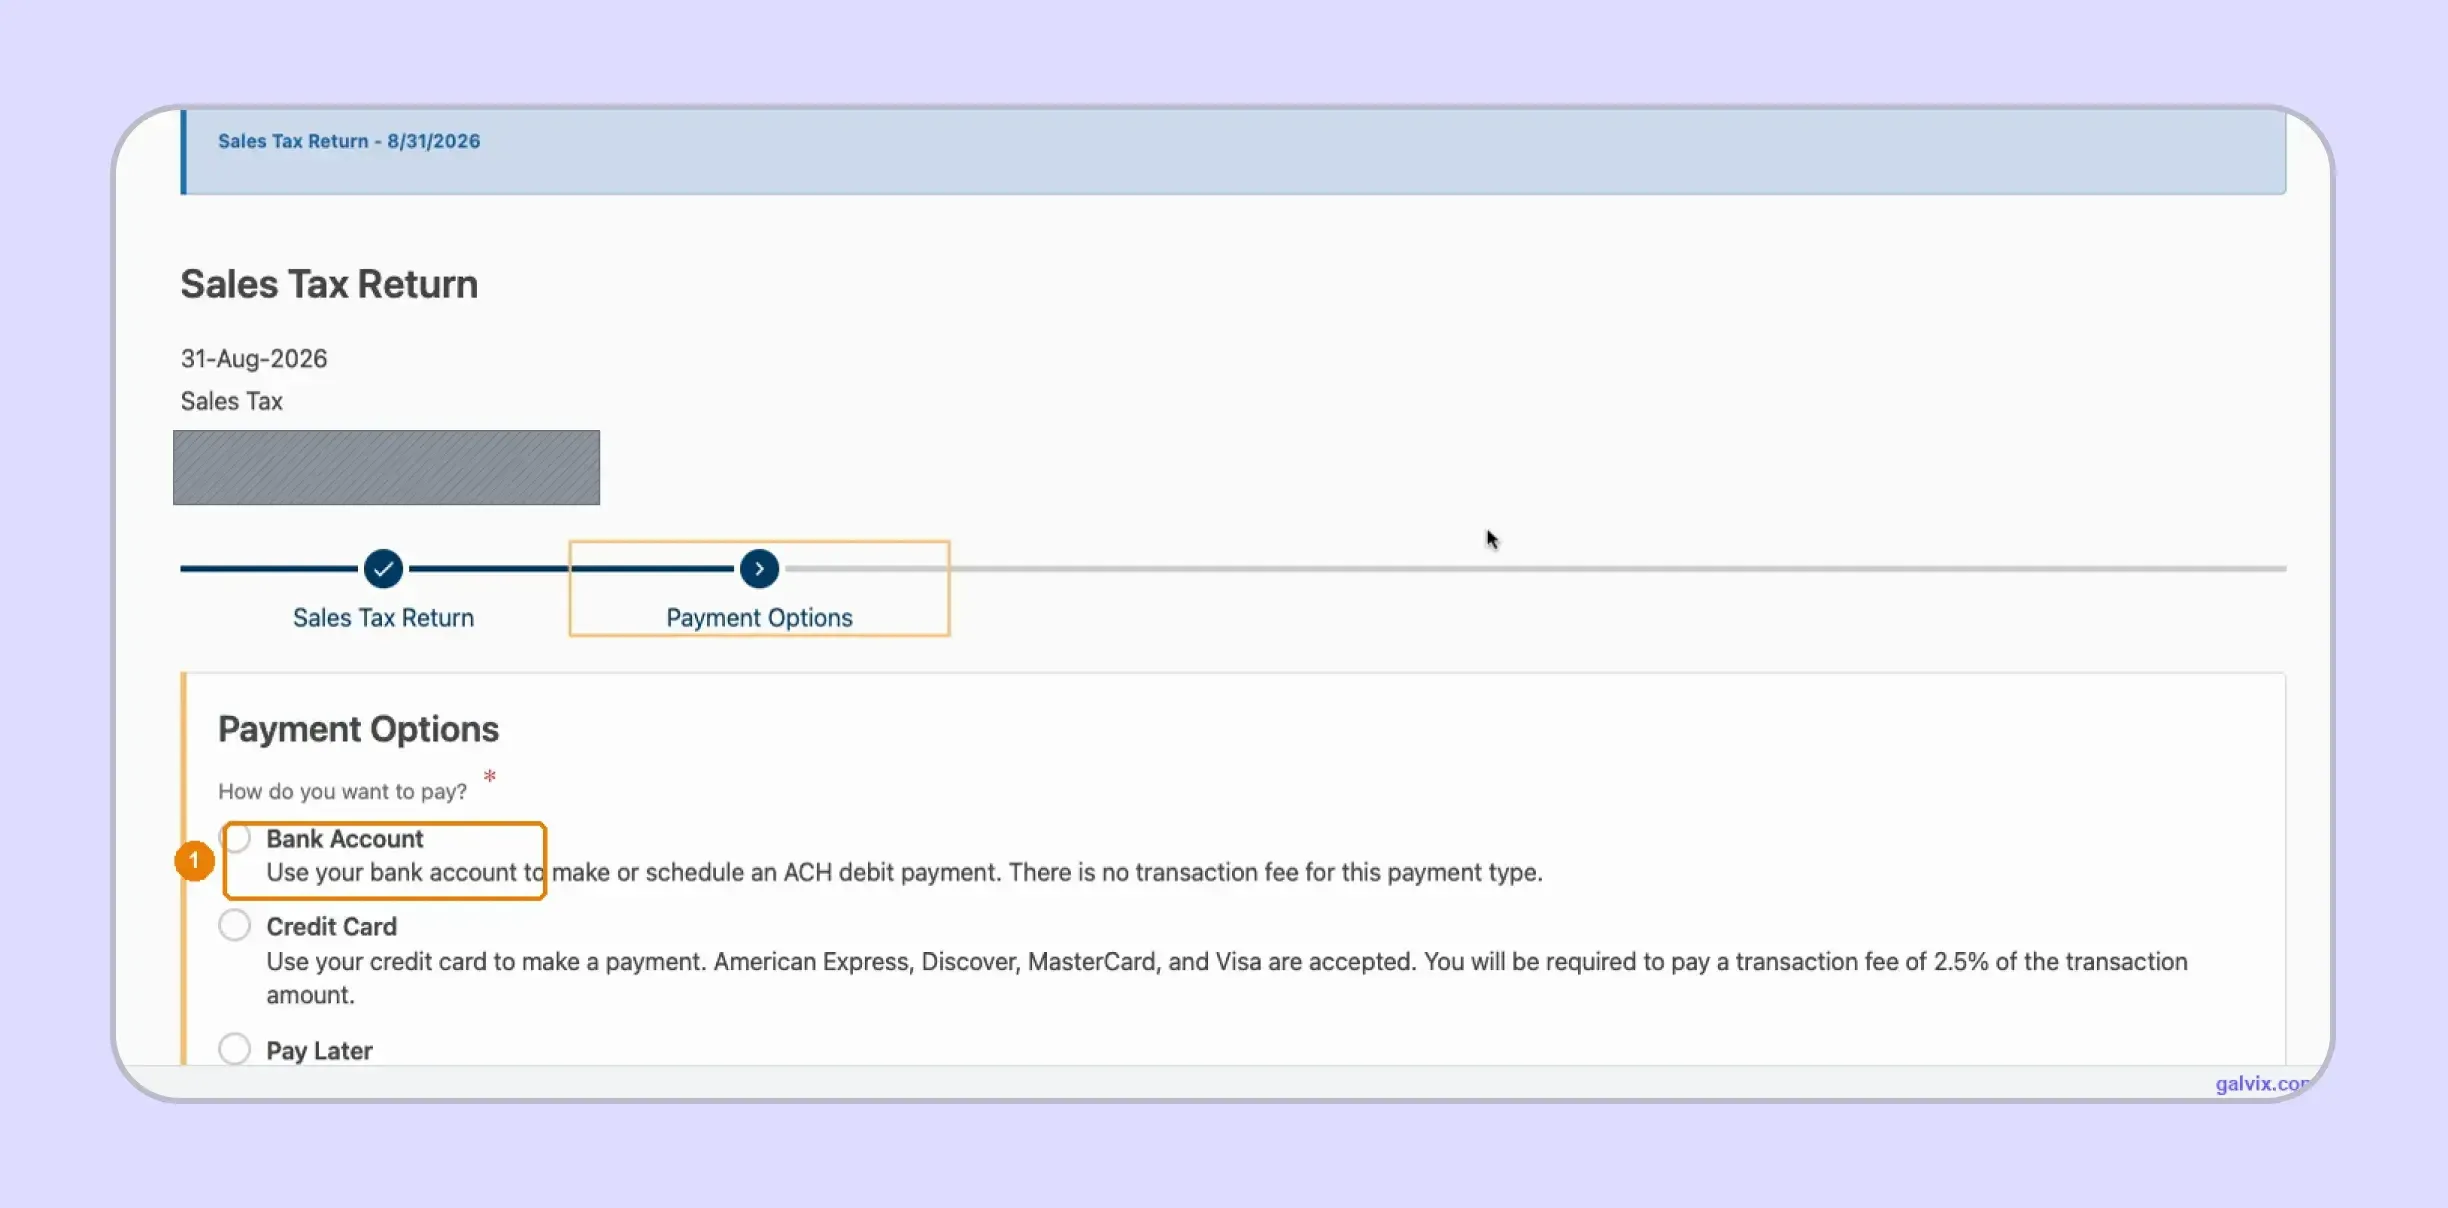Select the Credit Card radio button
This screenshot has height=1208, width=2448.
pyautogui.click(x=235, y=925)
